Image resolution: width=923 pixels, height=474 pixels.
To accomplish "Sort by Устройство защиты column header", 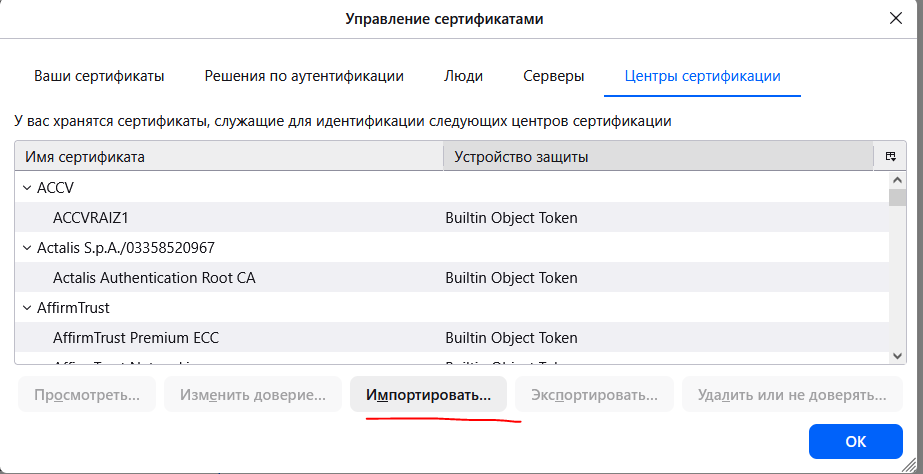I will coord(657,157).
